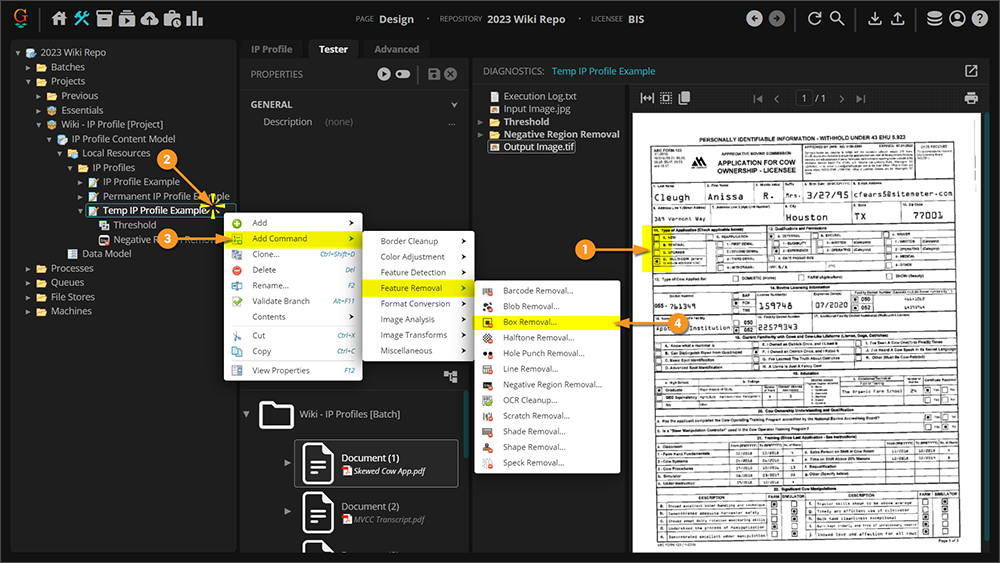Image resolution: width=1000 pixels, height=563 pixels.
Task: Click the download icon in header
Action: click(x=875, y=18)
